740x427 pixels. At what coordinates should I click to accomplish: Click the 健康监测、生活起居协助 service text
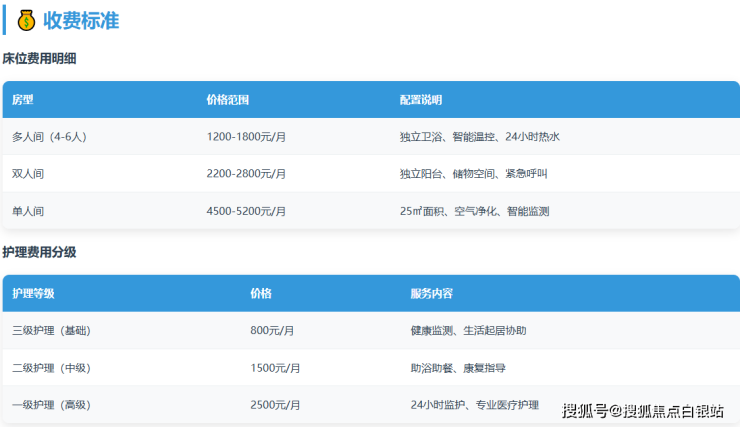(x=468, y=330)
